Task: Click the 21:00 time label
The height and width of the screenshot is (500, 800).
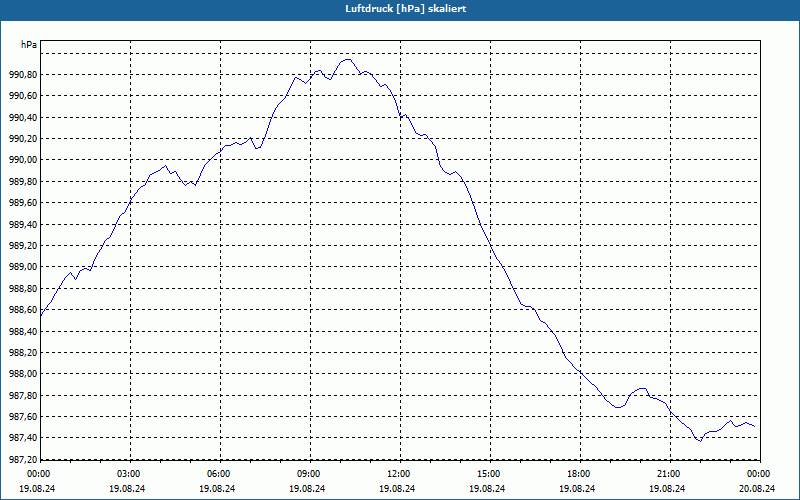Action: [x=670, y=474]
